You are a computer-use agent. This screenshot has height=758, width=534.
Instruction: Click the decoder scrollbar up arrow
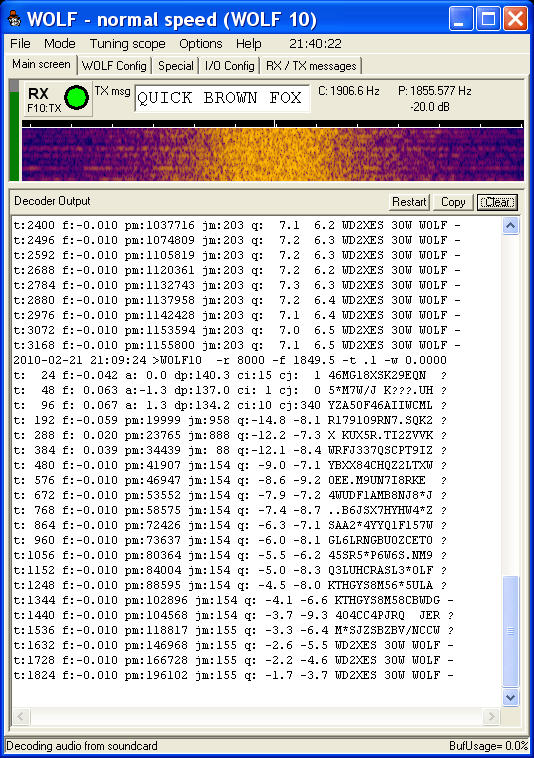(511, 225)
